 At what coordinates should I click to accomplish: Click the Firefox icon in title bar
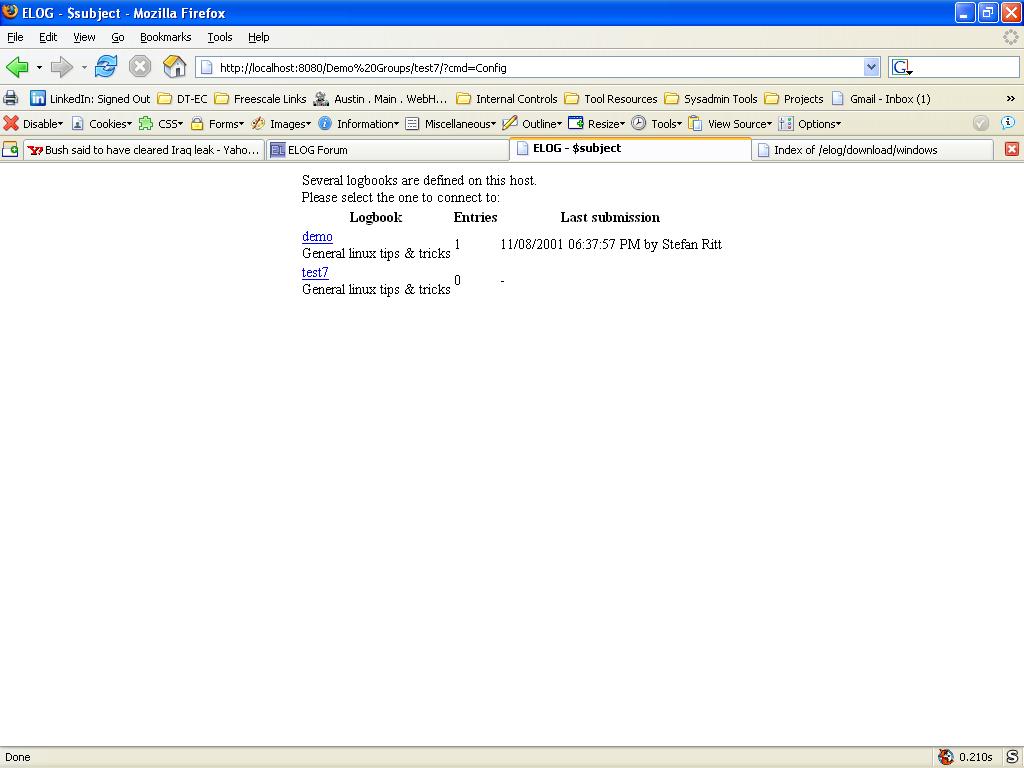[x=10, y=12]
